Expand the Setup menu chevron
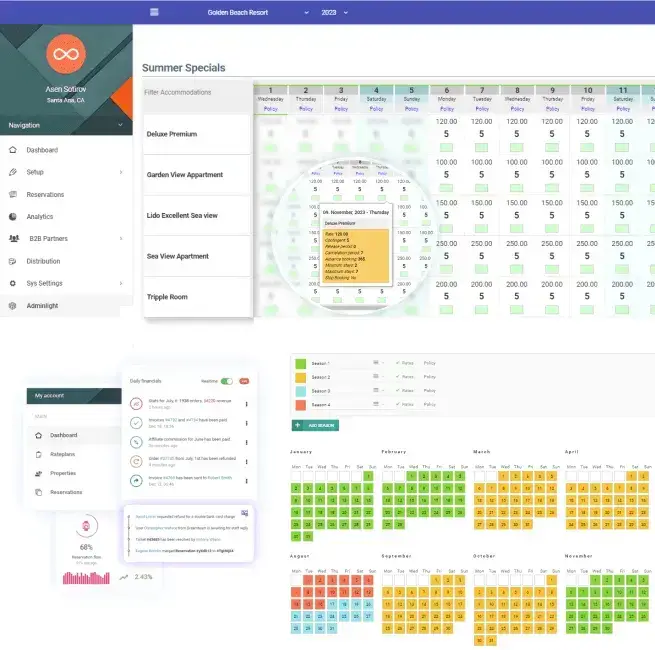The image size is (655, 650). [x=121, y=172]
